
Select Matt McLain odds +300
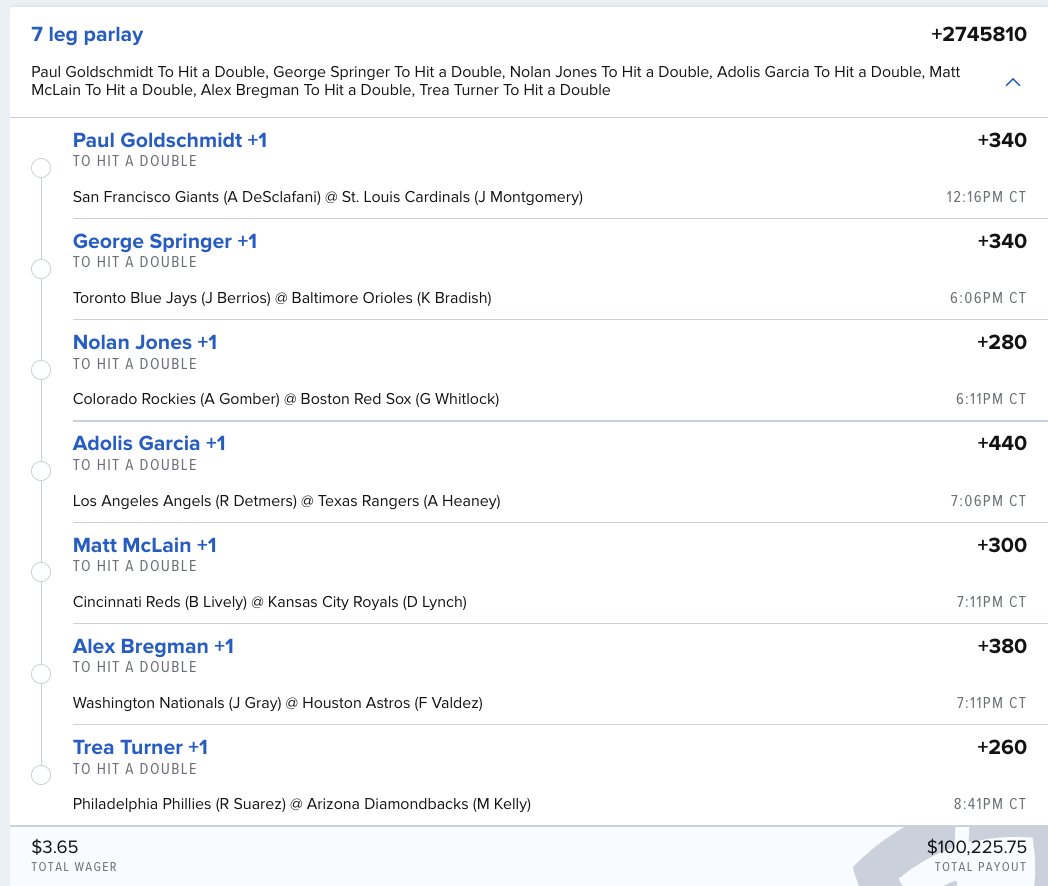click(x=1001, y=545)
